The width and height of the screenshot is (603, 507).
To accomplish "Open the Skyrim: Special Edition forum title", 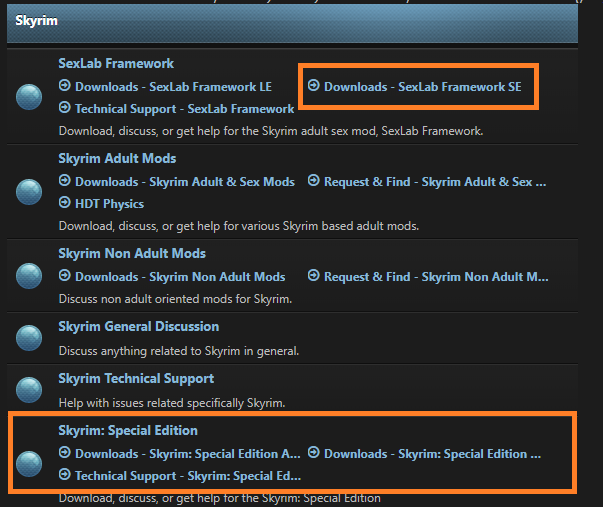I will [x=128, y=430].
